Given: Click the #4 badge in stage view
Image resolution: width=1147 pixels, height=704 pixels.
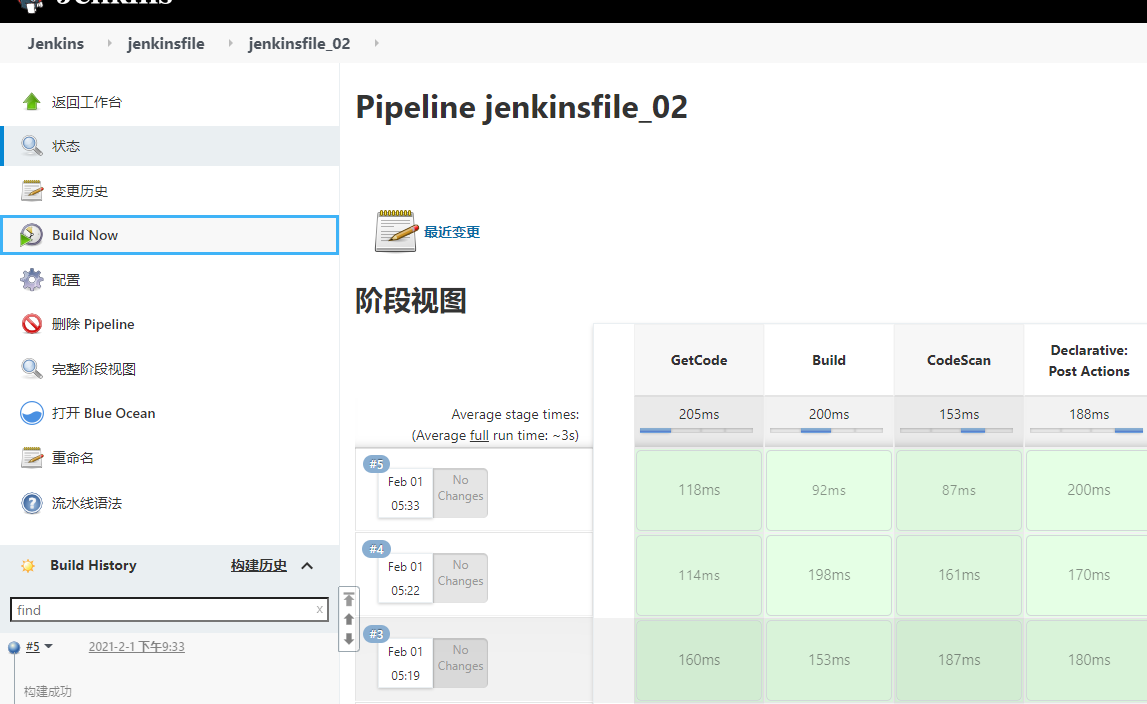Looking at the screenshot, I should click(376, 549).
